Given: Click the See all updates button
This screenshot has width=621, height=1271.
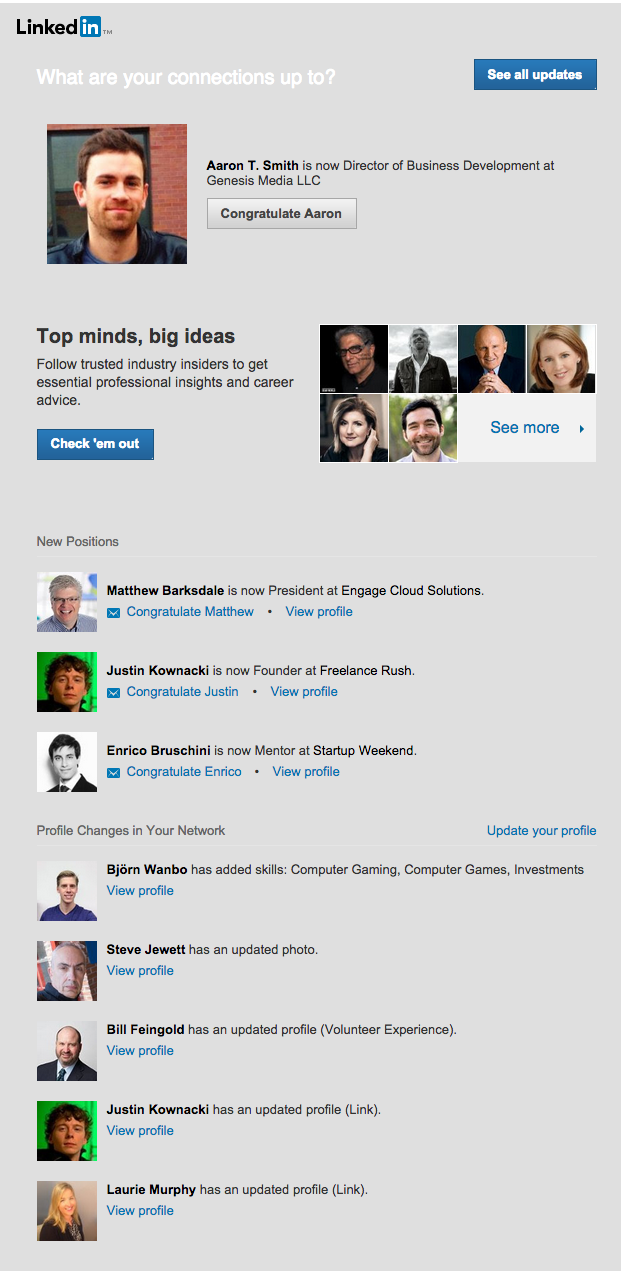Looking at the screenshot, I should tap(535, 75).
